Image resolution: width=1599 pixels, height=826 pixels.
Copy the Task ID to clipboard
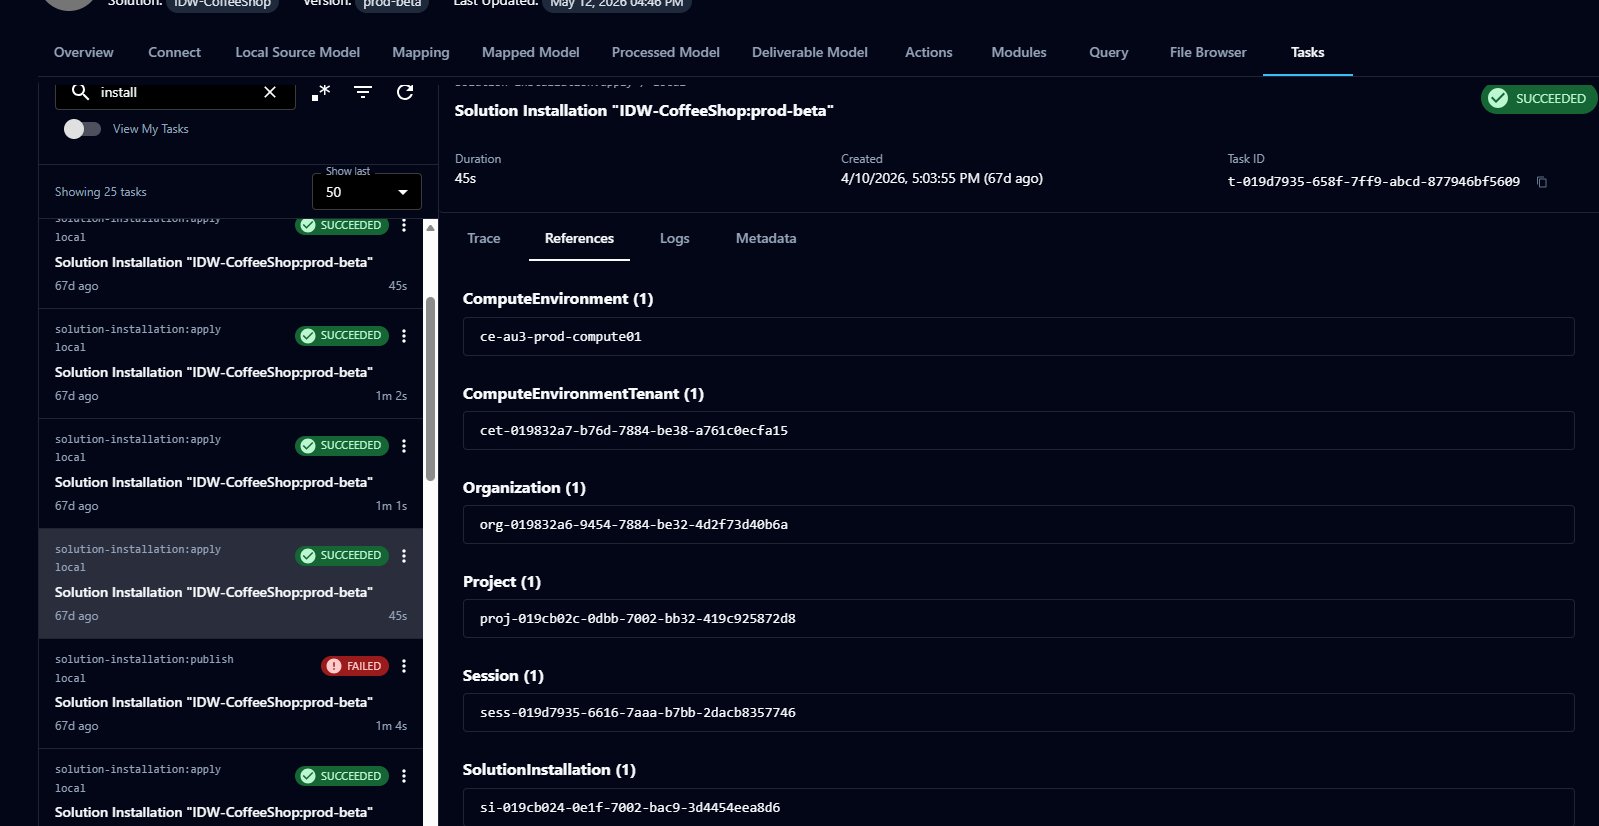pyautogui.click(x=1542, y=182)
